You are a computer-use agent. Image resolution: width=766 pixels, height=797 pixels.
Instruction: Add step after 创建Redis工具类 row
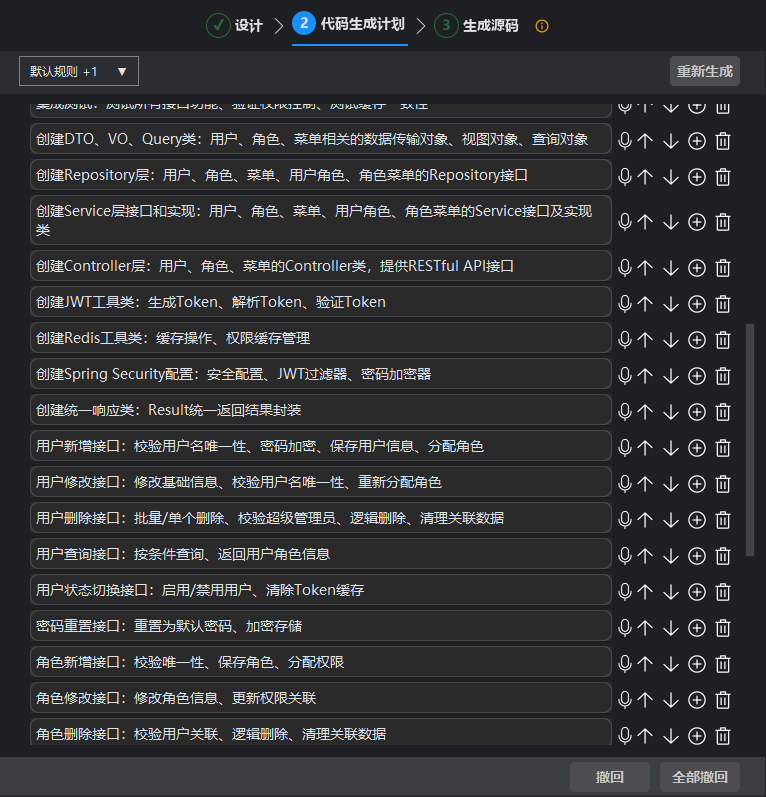[697, 340]
